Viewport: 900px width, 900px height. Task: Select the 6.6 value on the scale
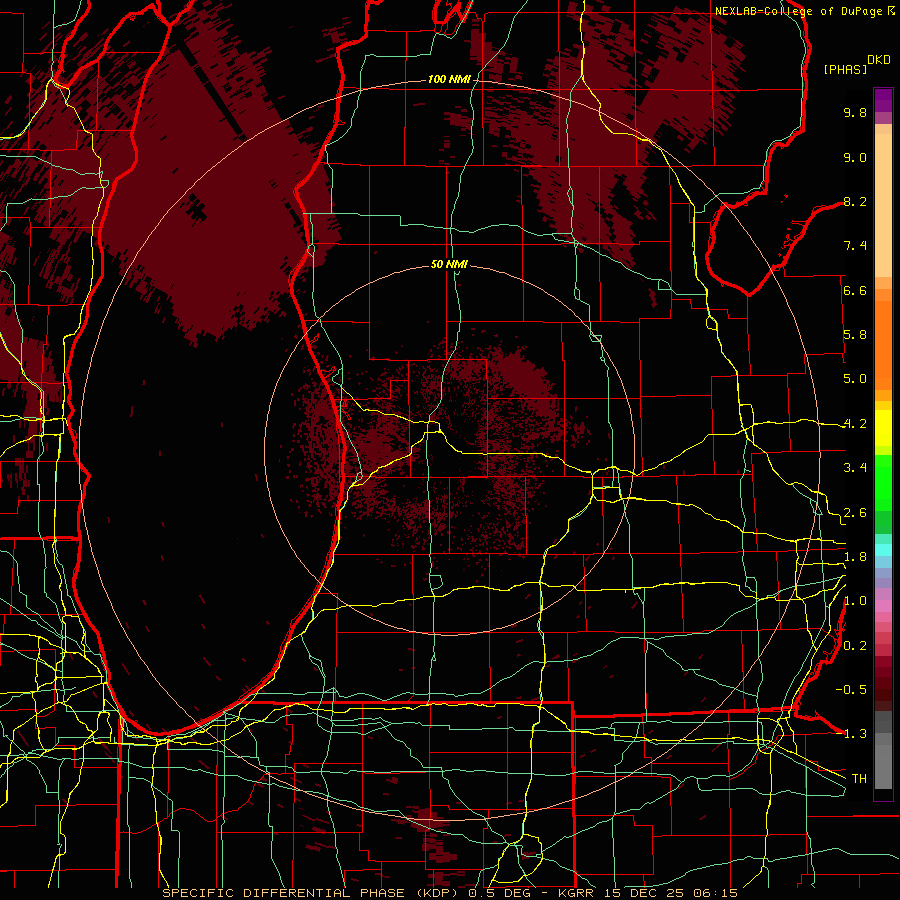(855, 290)
